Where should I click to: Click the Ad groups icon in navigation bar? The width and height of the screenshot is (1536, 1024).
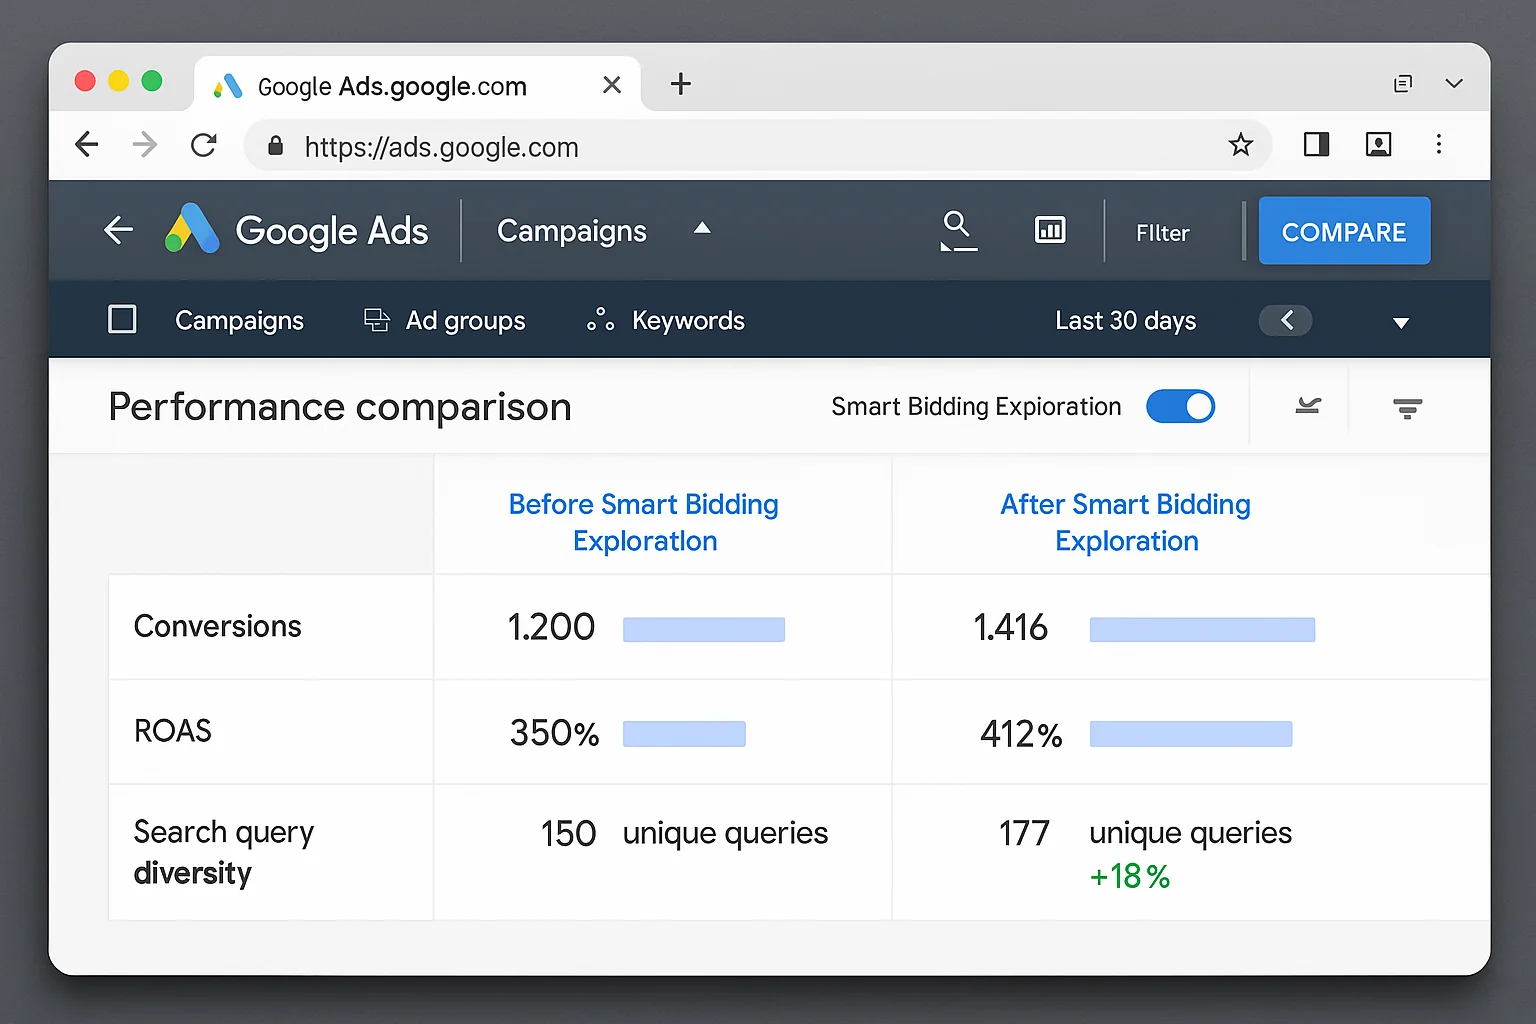click(x=376, y=319)
